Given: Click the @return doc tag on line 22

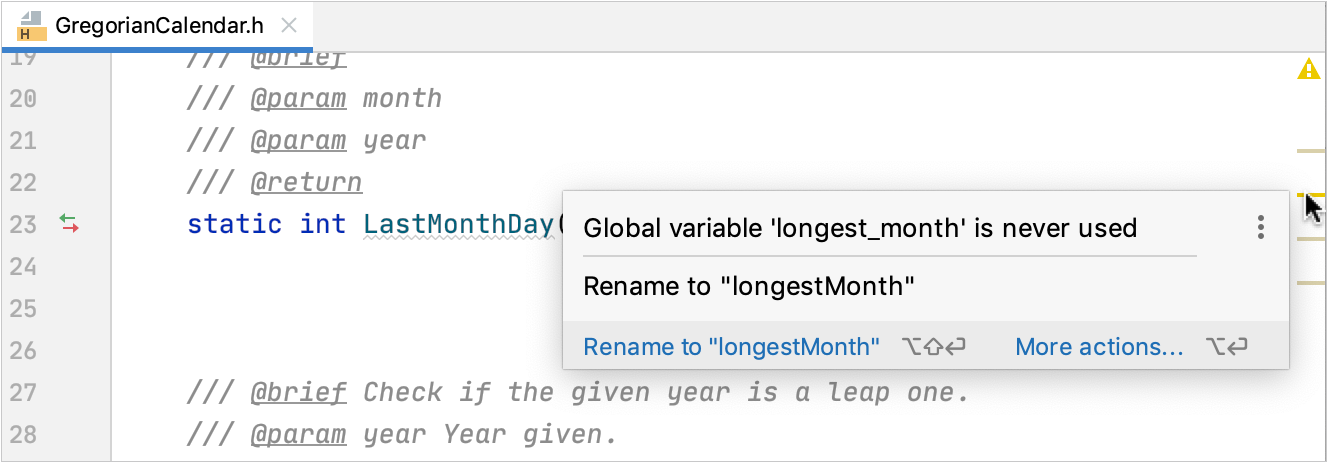Looking at the screenshot, I should [x=306, y=182].
